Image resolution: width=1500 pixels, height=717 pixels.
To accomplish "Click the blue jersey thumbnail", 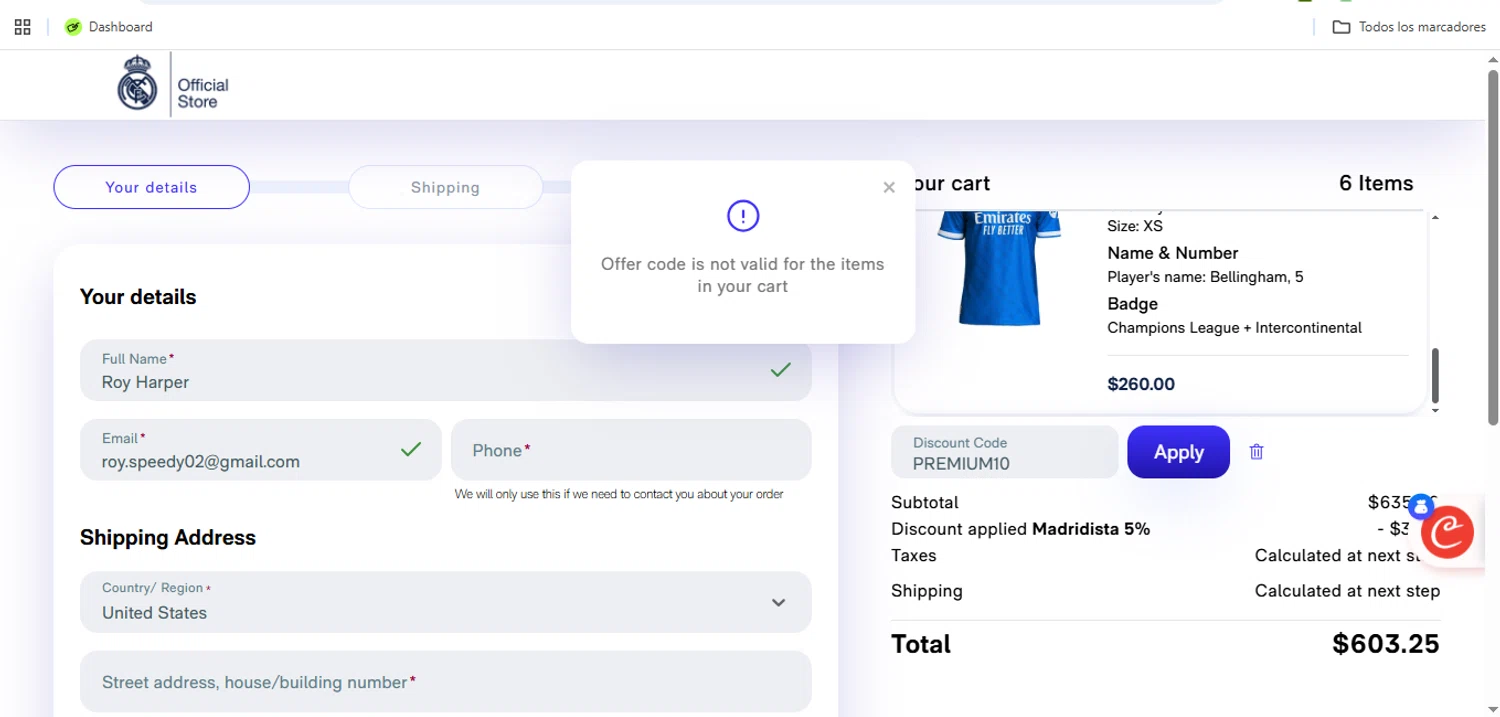I will 998,268.
